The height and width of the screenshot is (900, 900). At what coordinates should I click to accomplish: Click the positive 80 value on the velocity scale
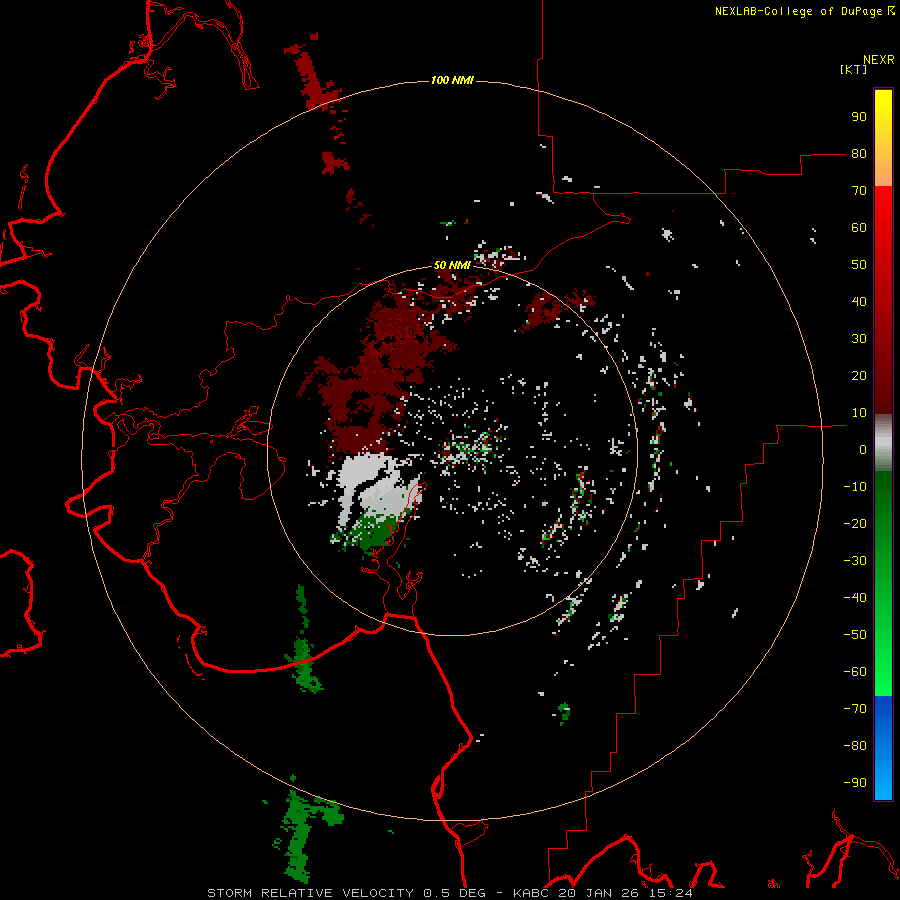(859, 154)
